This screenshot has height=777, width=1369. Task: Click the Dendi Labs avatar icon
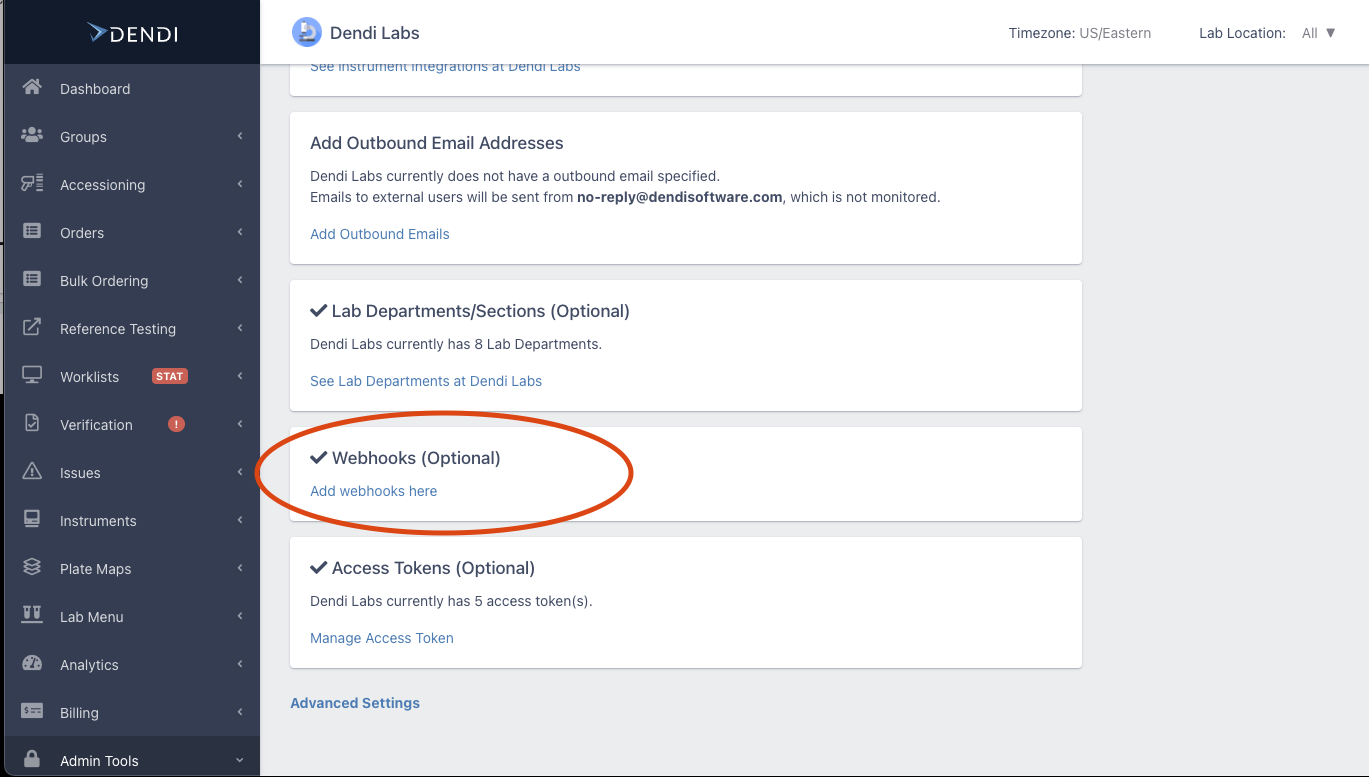305,32
